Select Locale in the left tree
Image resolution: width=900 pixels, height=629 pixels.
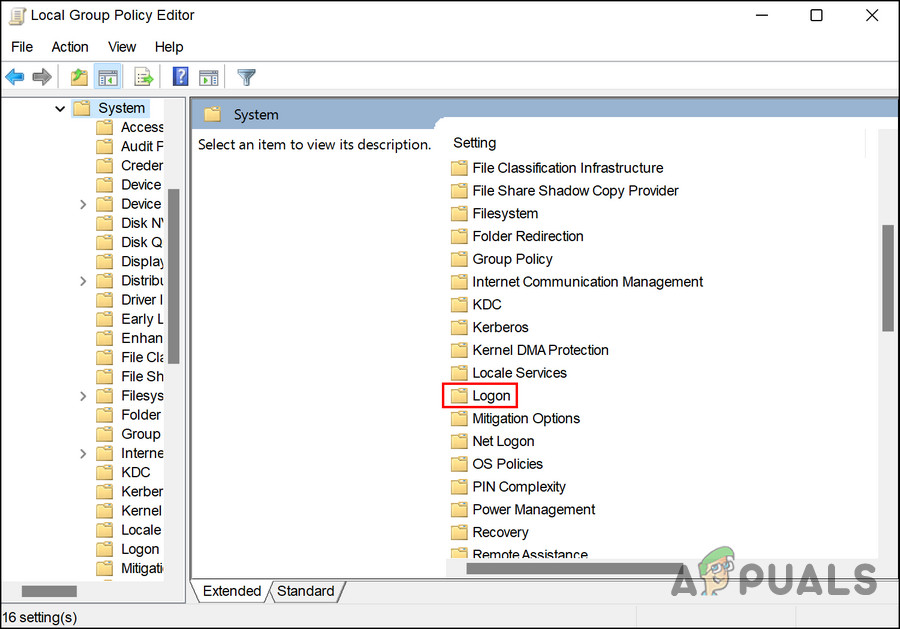point(141,530)
